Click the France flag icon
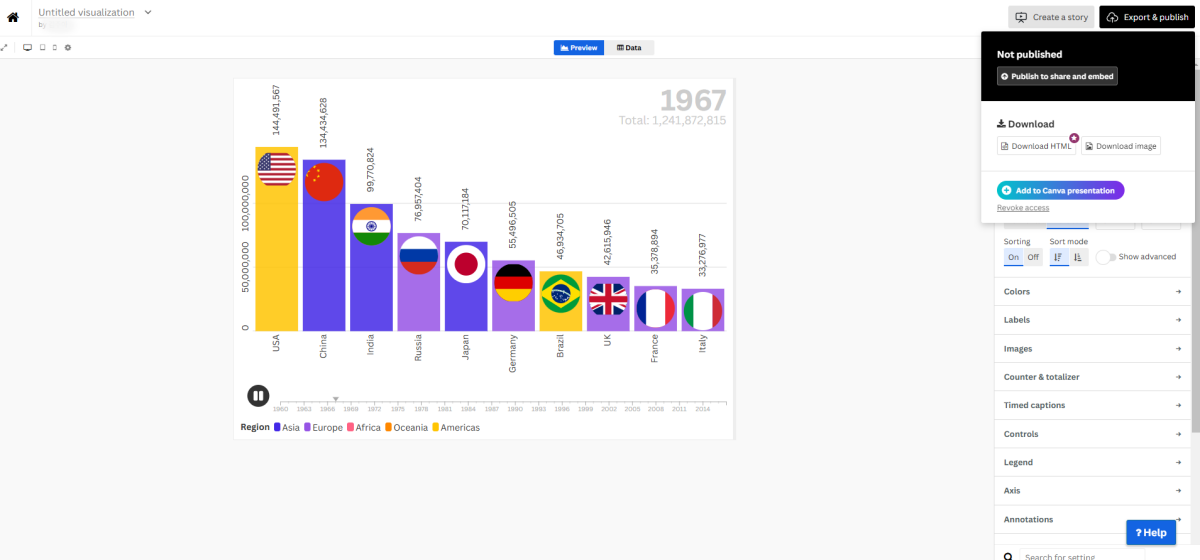 pyautogui.click(x=655, y=308)
